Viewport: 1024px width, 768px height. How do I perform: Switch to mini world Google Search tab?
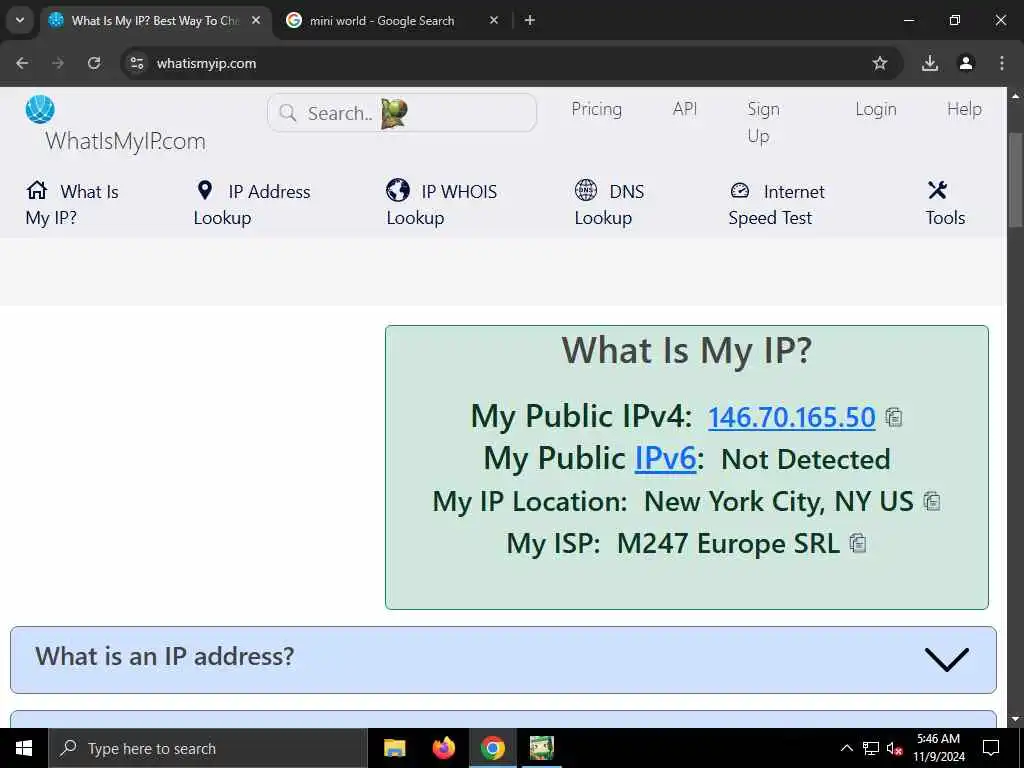coord(392,20)
